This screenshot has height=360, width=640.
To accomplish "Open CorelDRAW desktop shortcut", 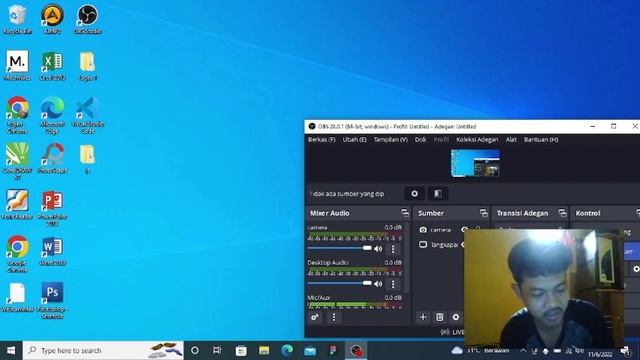I will point(17,162).
